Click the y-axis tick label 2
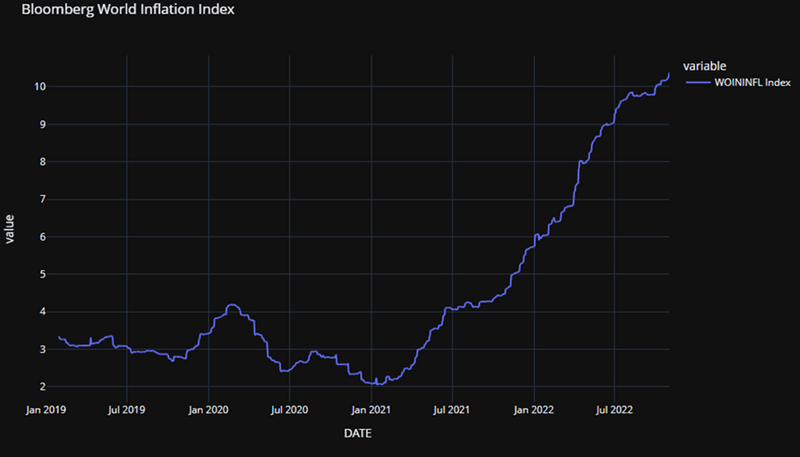The height and width of the screenshot is (457, 800). click(43, 387)
